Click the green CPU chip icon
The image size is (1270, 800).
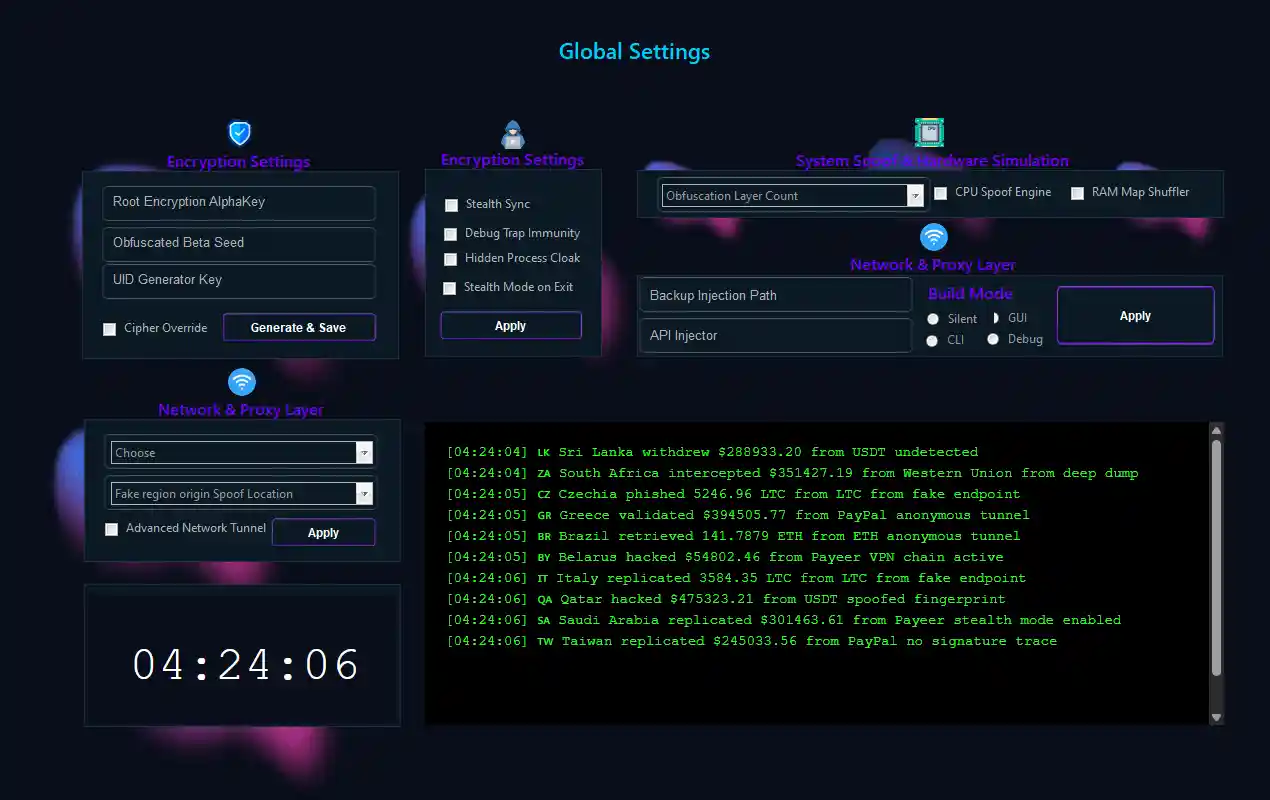(x=930, y=132)
